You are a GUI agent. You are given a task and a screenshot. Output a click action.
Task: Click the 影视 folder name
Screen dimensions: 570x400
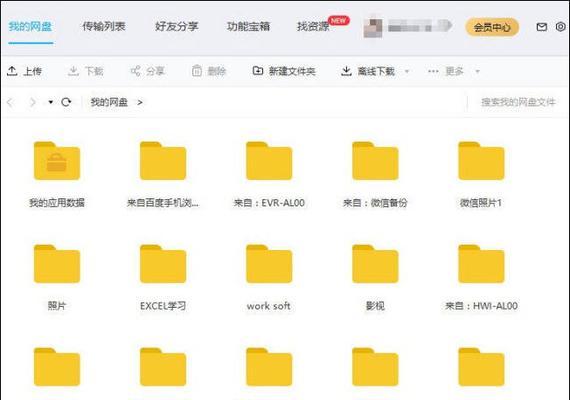(x=375, y=306)
